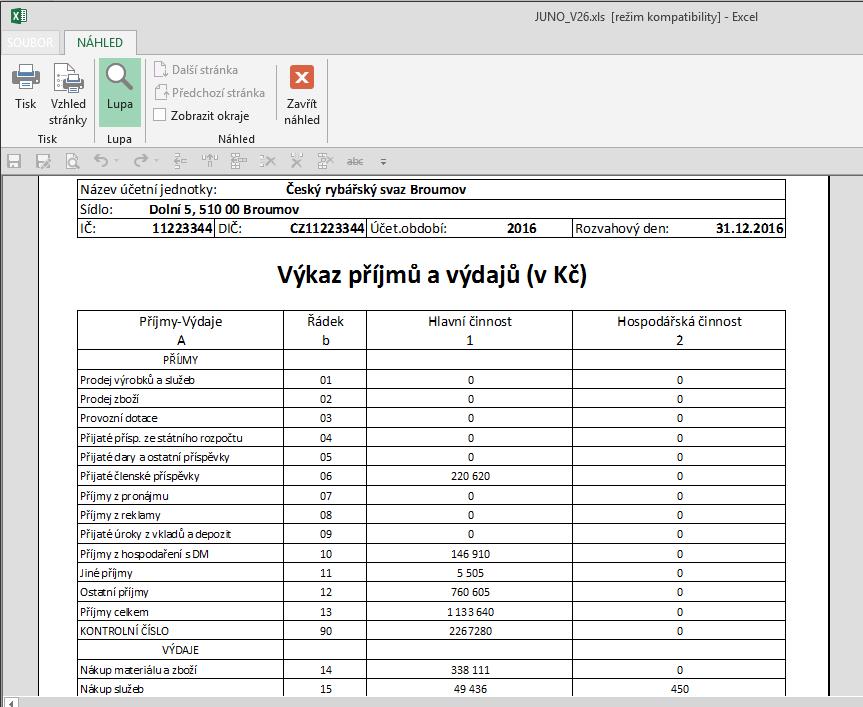The height and width of the screenshot is (707, 863).
Task: Click the value 146 910
Action: point(471,554)
